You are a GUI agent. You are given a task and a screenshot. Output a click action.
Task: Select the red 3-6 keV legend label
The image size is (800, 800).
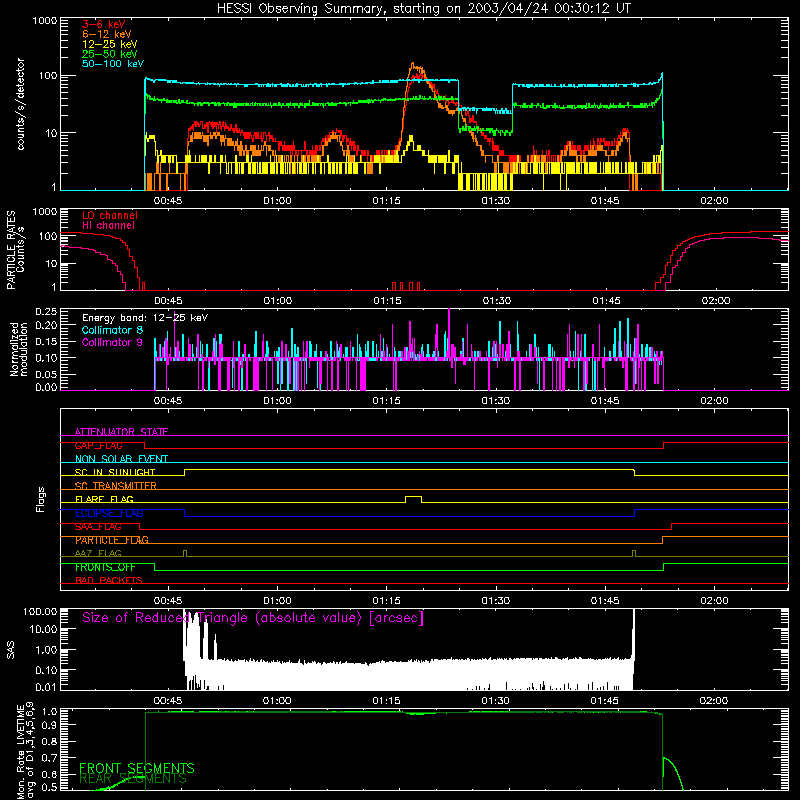click(x=104, y=24)
